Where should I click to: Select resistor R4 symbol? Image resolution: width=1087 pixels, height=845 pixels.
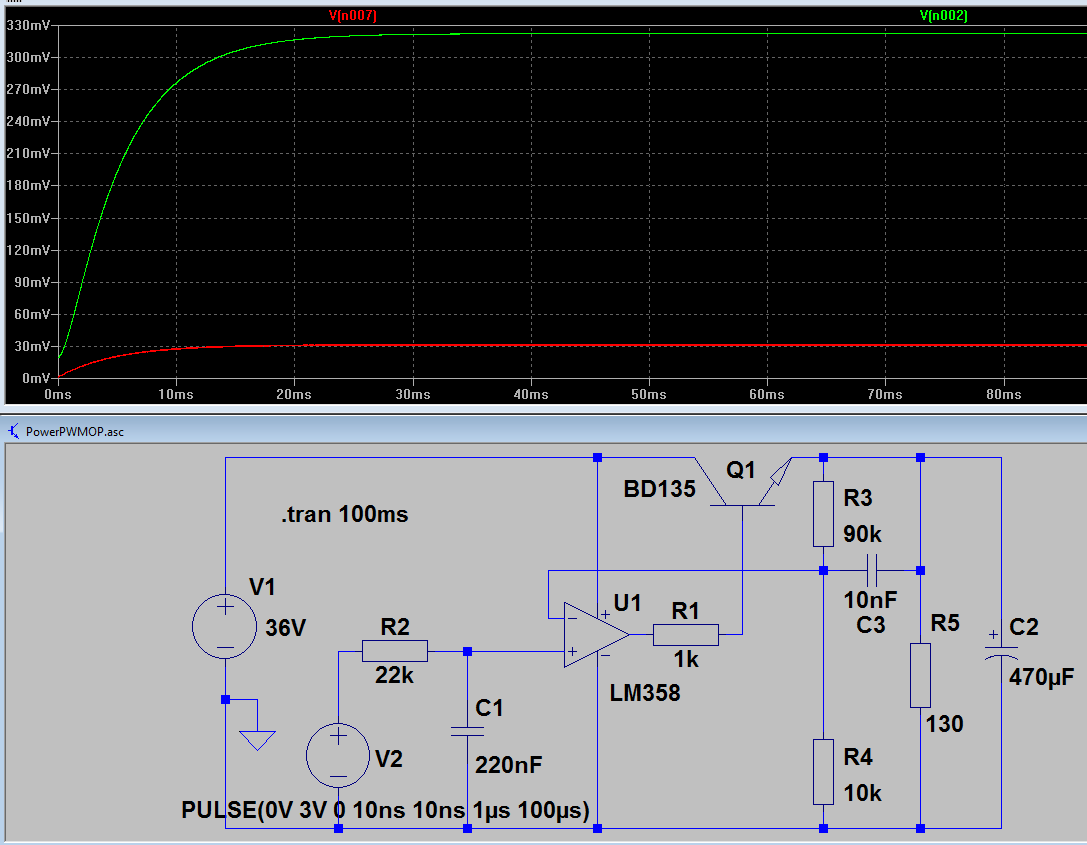823,772
